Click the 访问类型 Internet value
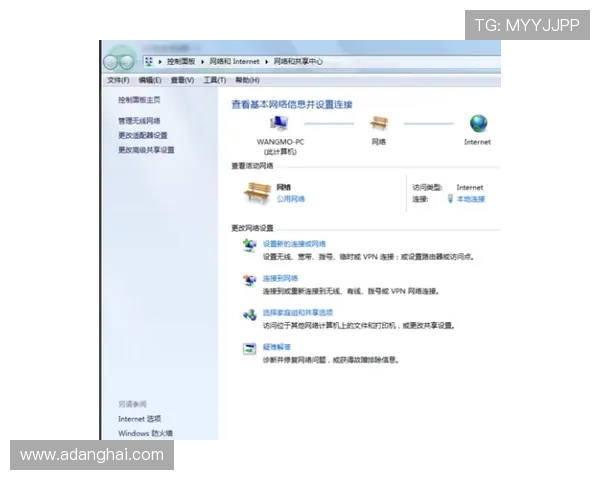The image size is (600, 480). coord(470,188)
